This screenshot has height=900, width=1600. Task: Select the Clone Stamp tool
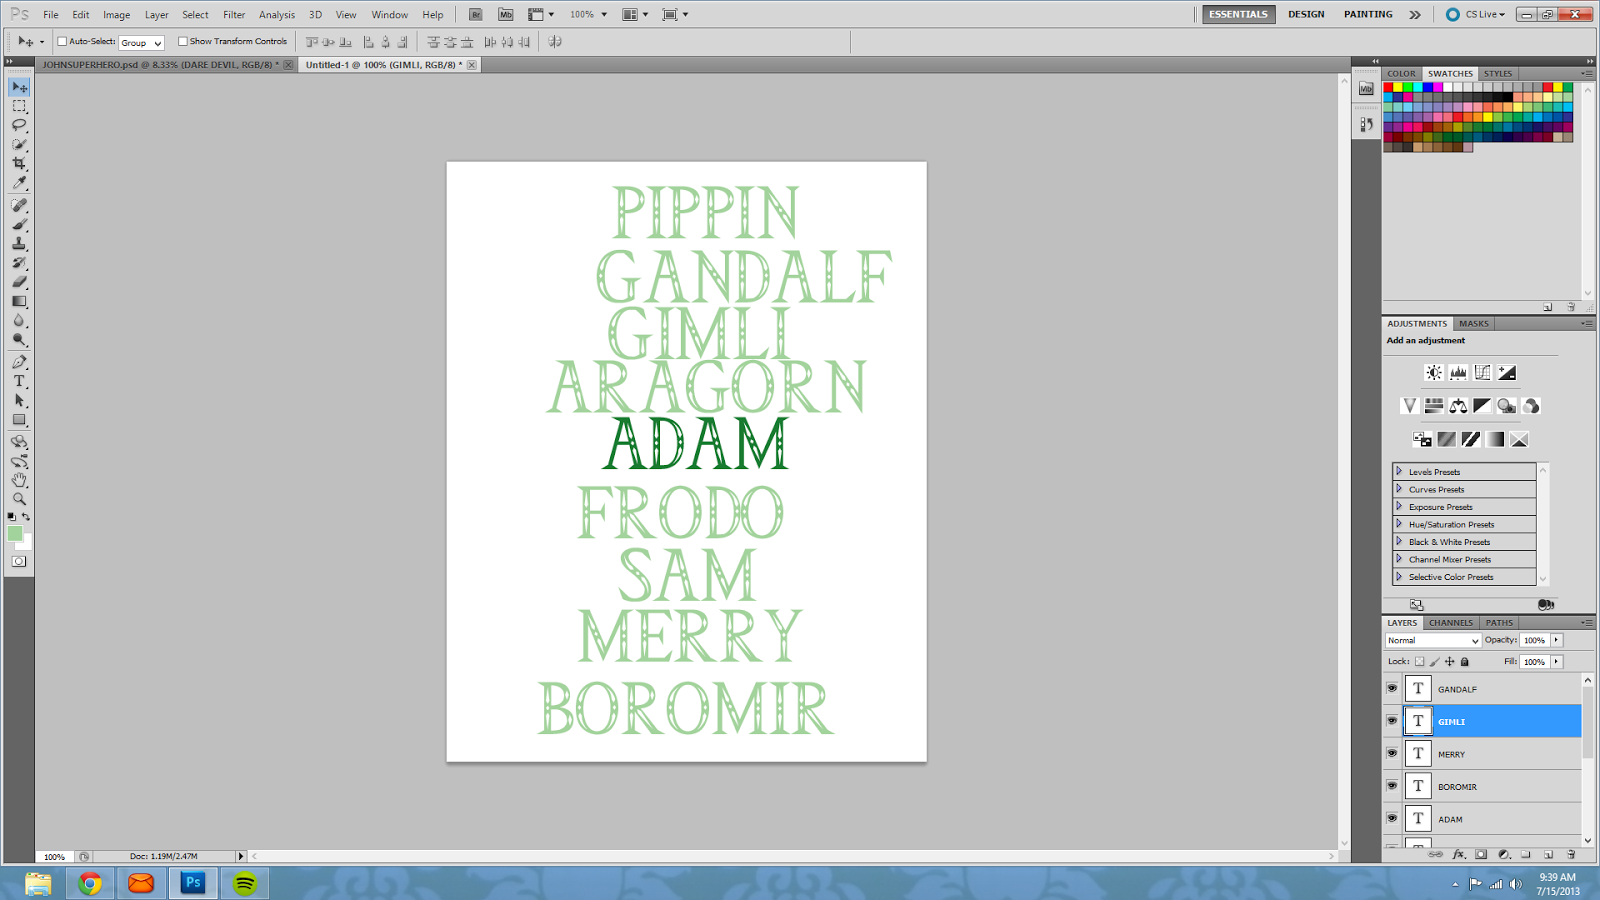19,243
